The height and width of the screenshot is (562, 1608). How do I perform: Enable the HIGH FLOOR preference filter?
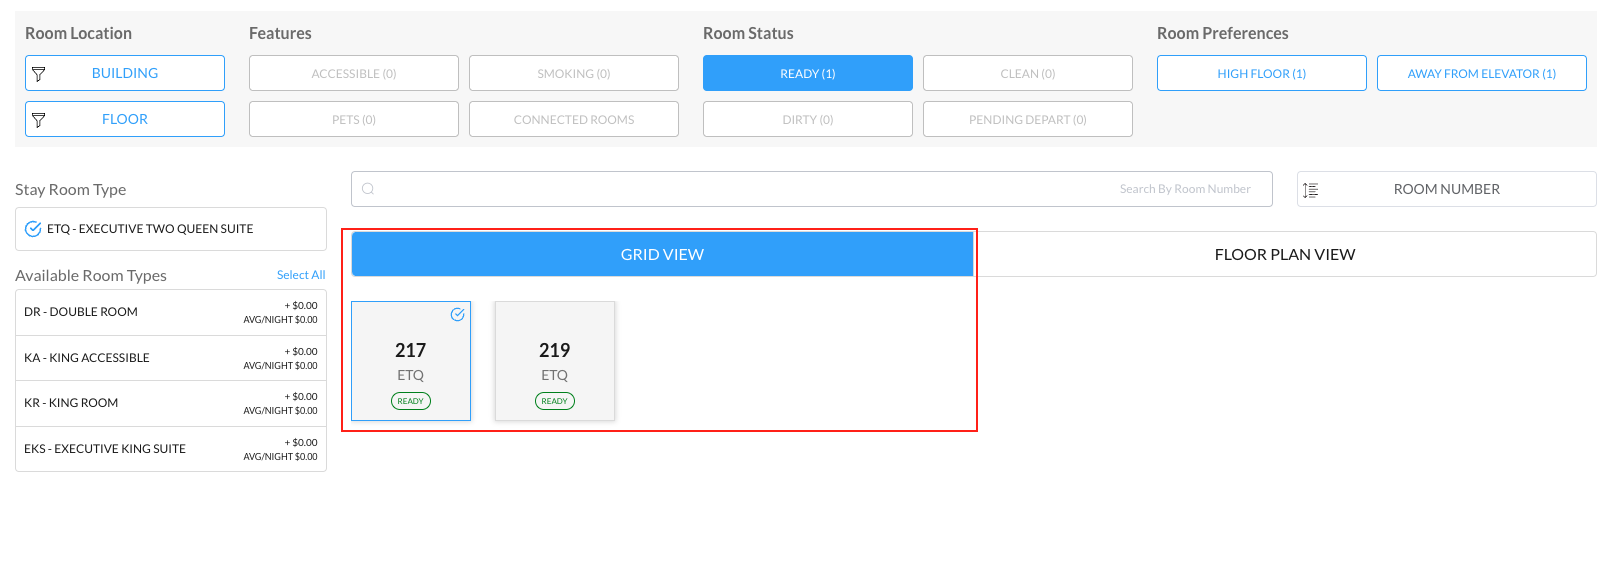tap(1261, 73)
